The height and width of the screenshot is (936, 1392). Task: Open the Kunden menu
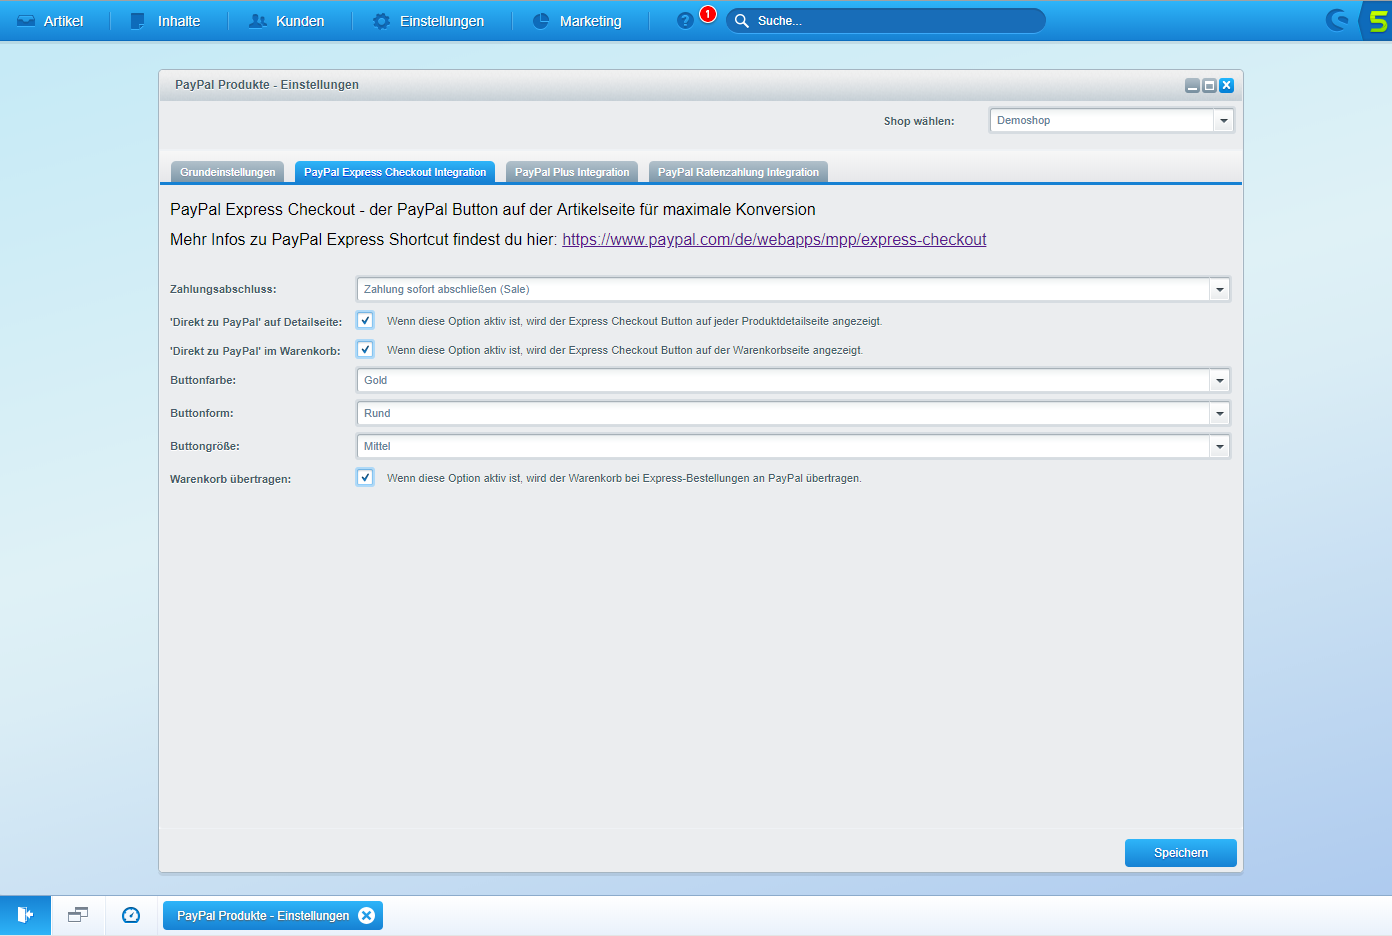(287, 21)
